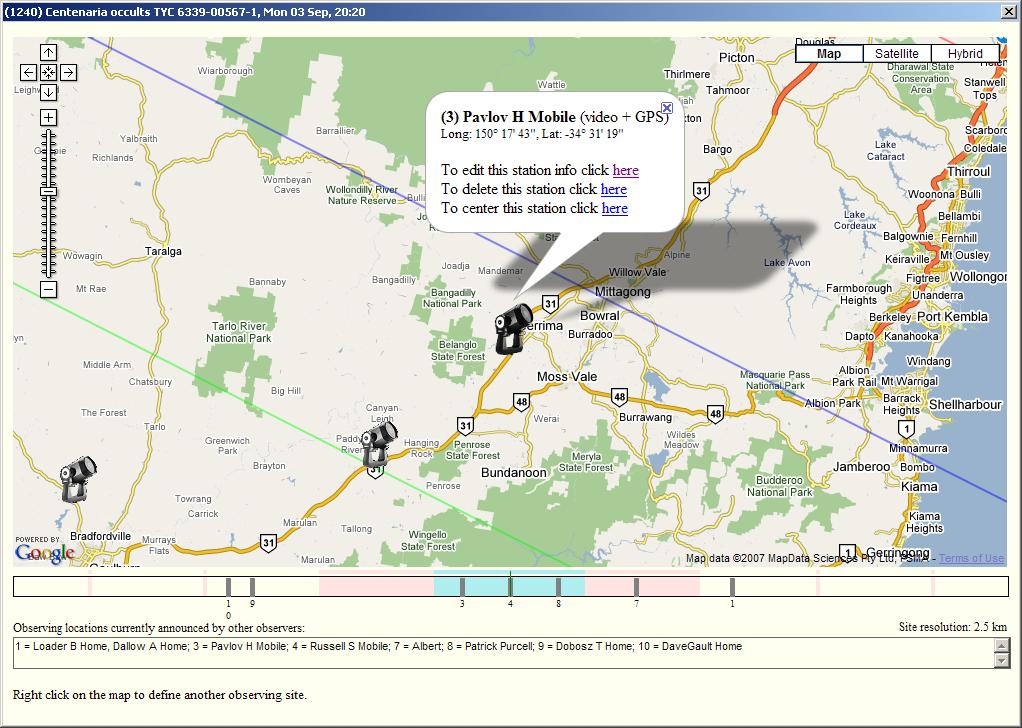Click the list box scroll up arrow
The image size is (1022, 728).
pos(1002,646)
